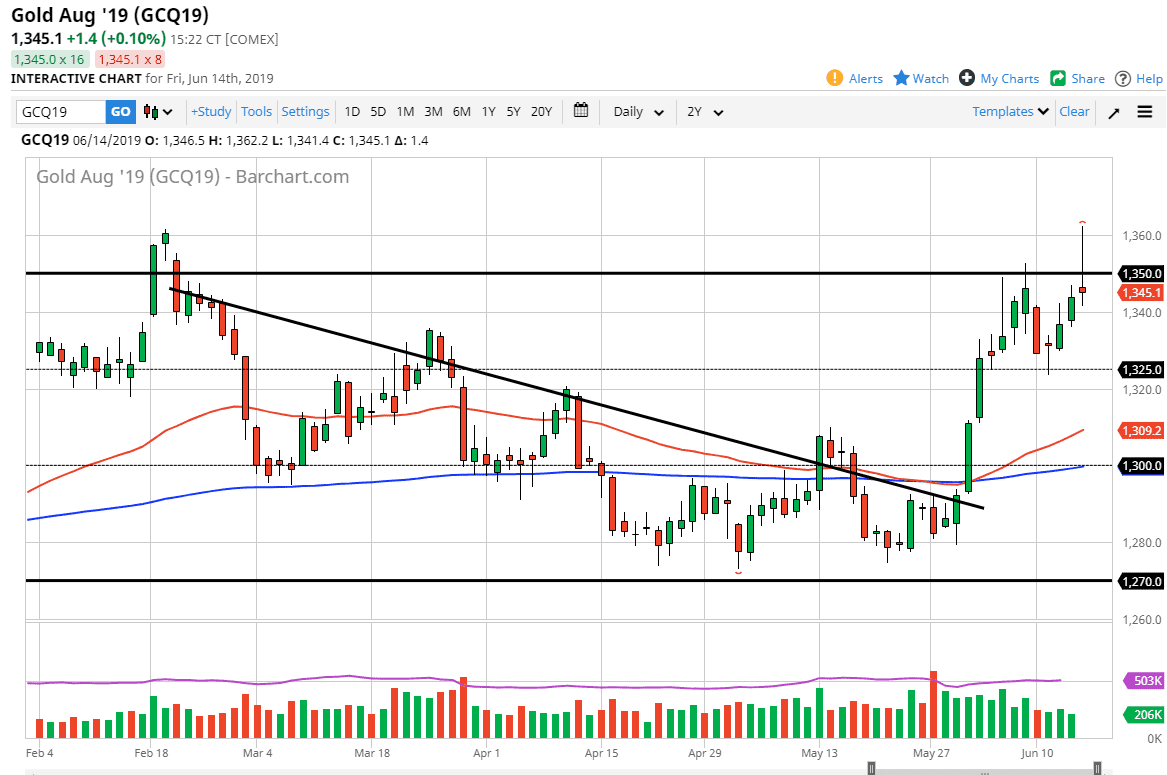
Task: Open the Tools menu
Action: click(x=257, y=112)
